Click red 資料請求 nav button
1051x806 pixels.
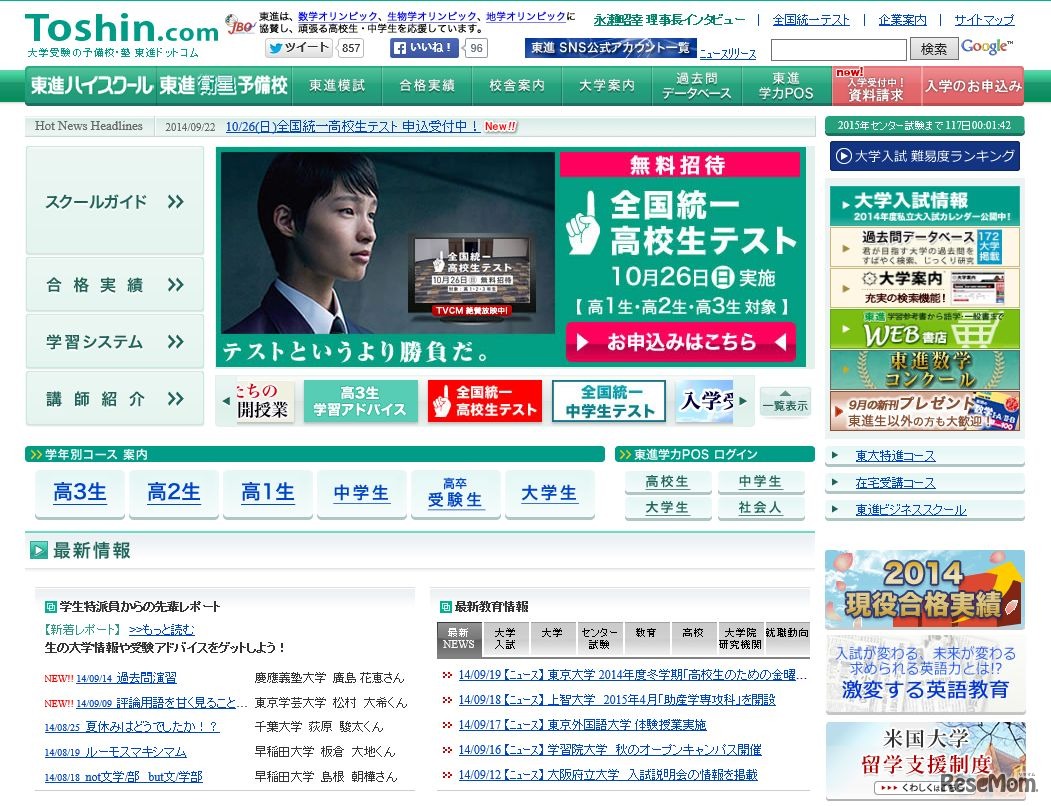(876, 86)
